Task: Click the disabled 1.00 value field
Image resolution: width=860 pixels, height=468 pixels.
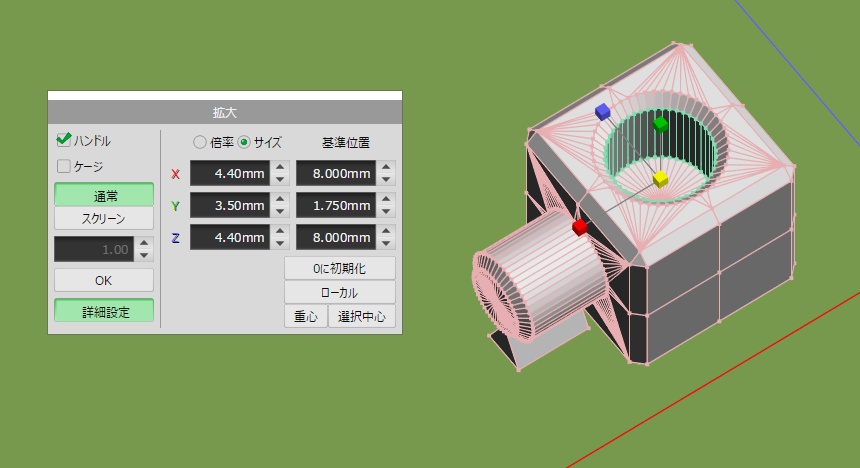Action: click(94, 249)
